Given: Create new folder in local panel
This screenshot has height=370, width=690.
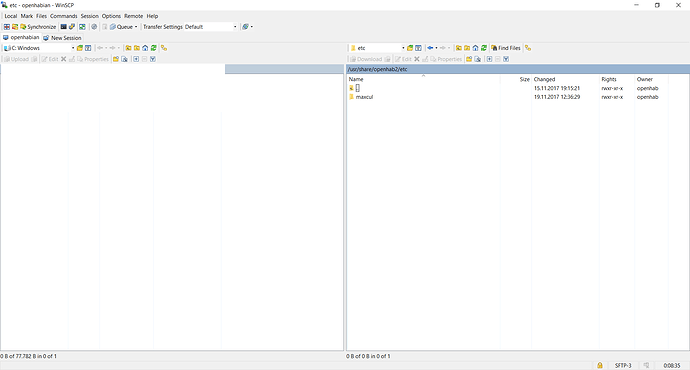Looking at the screenshot, I should pyautogui.click(x=116, y=59).
